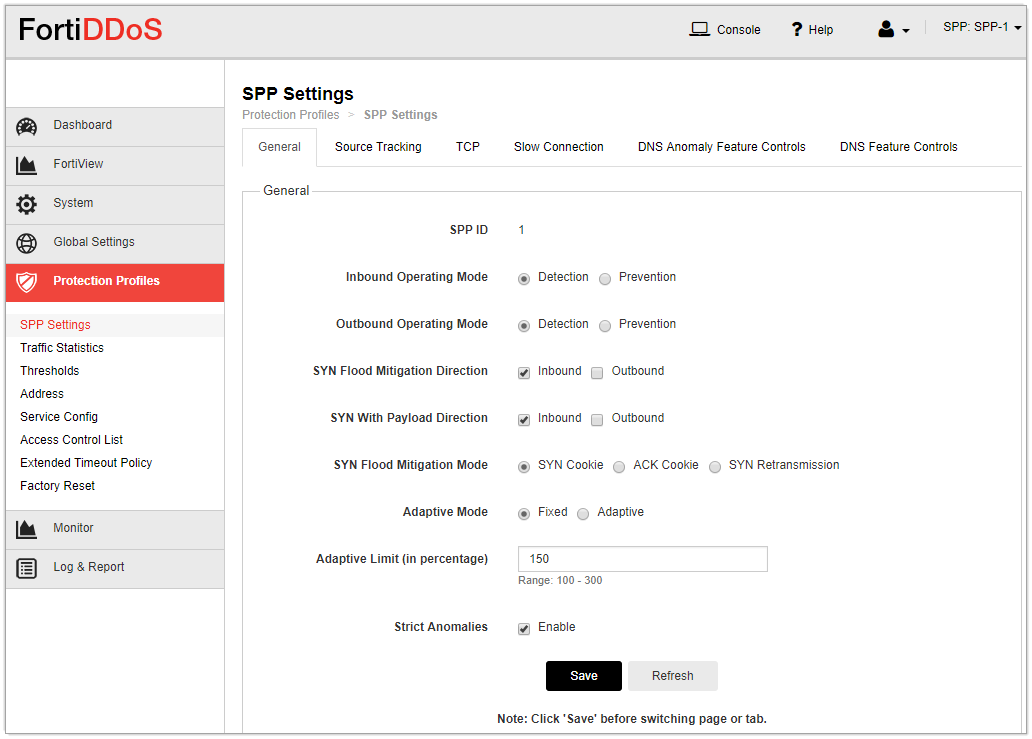Toggle Inbound for SYN With Payload Direction
Screen dimensions: 1032x739
[524, 420]
